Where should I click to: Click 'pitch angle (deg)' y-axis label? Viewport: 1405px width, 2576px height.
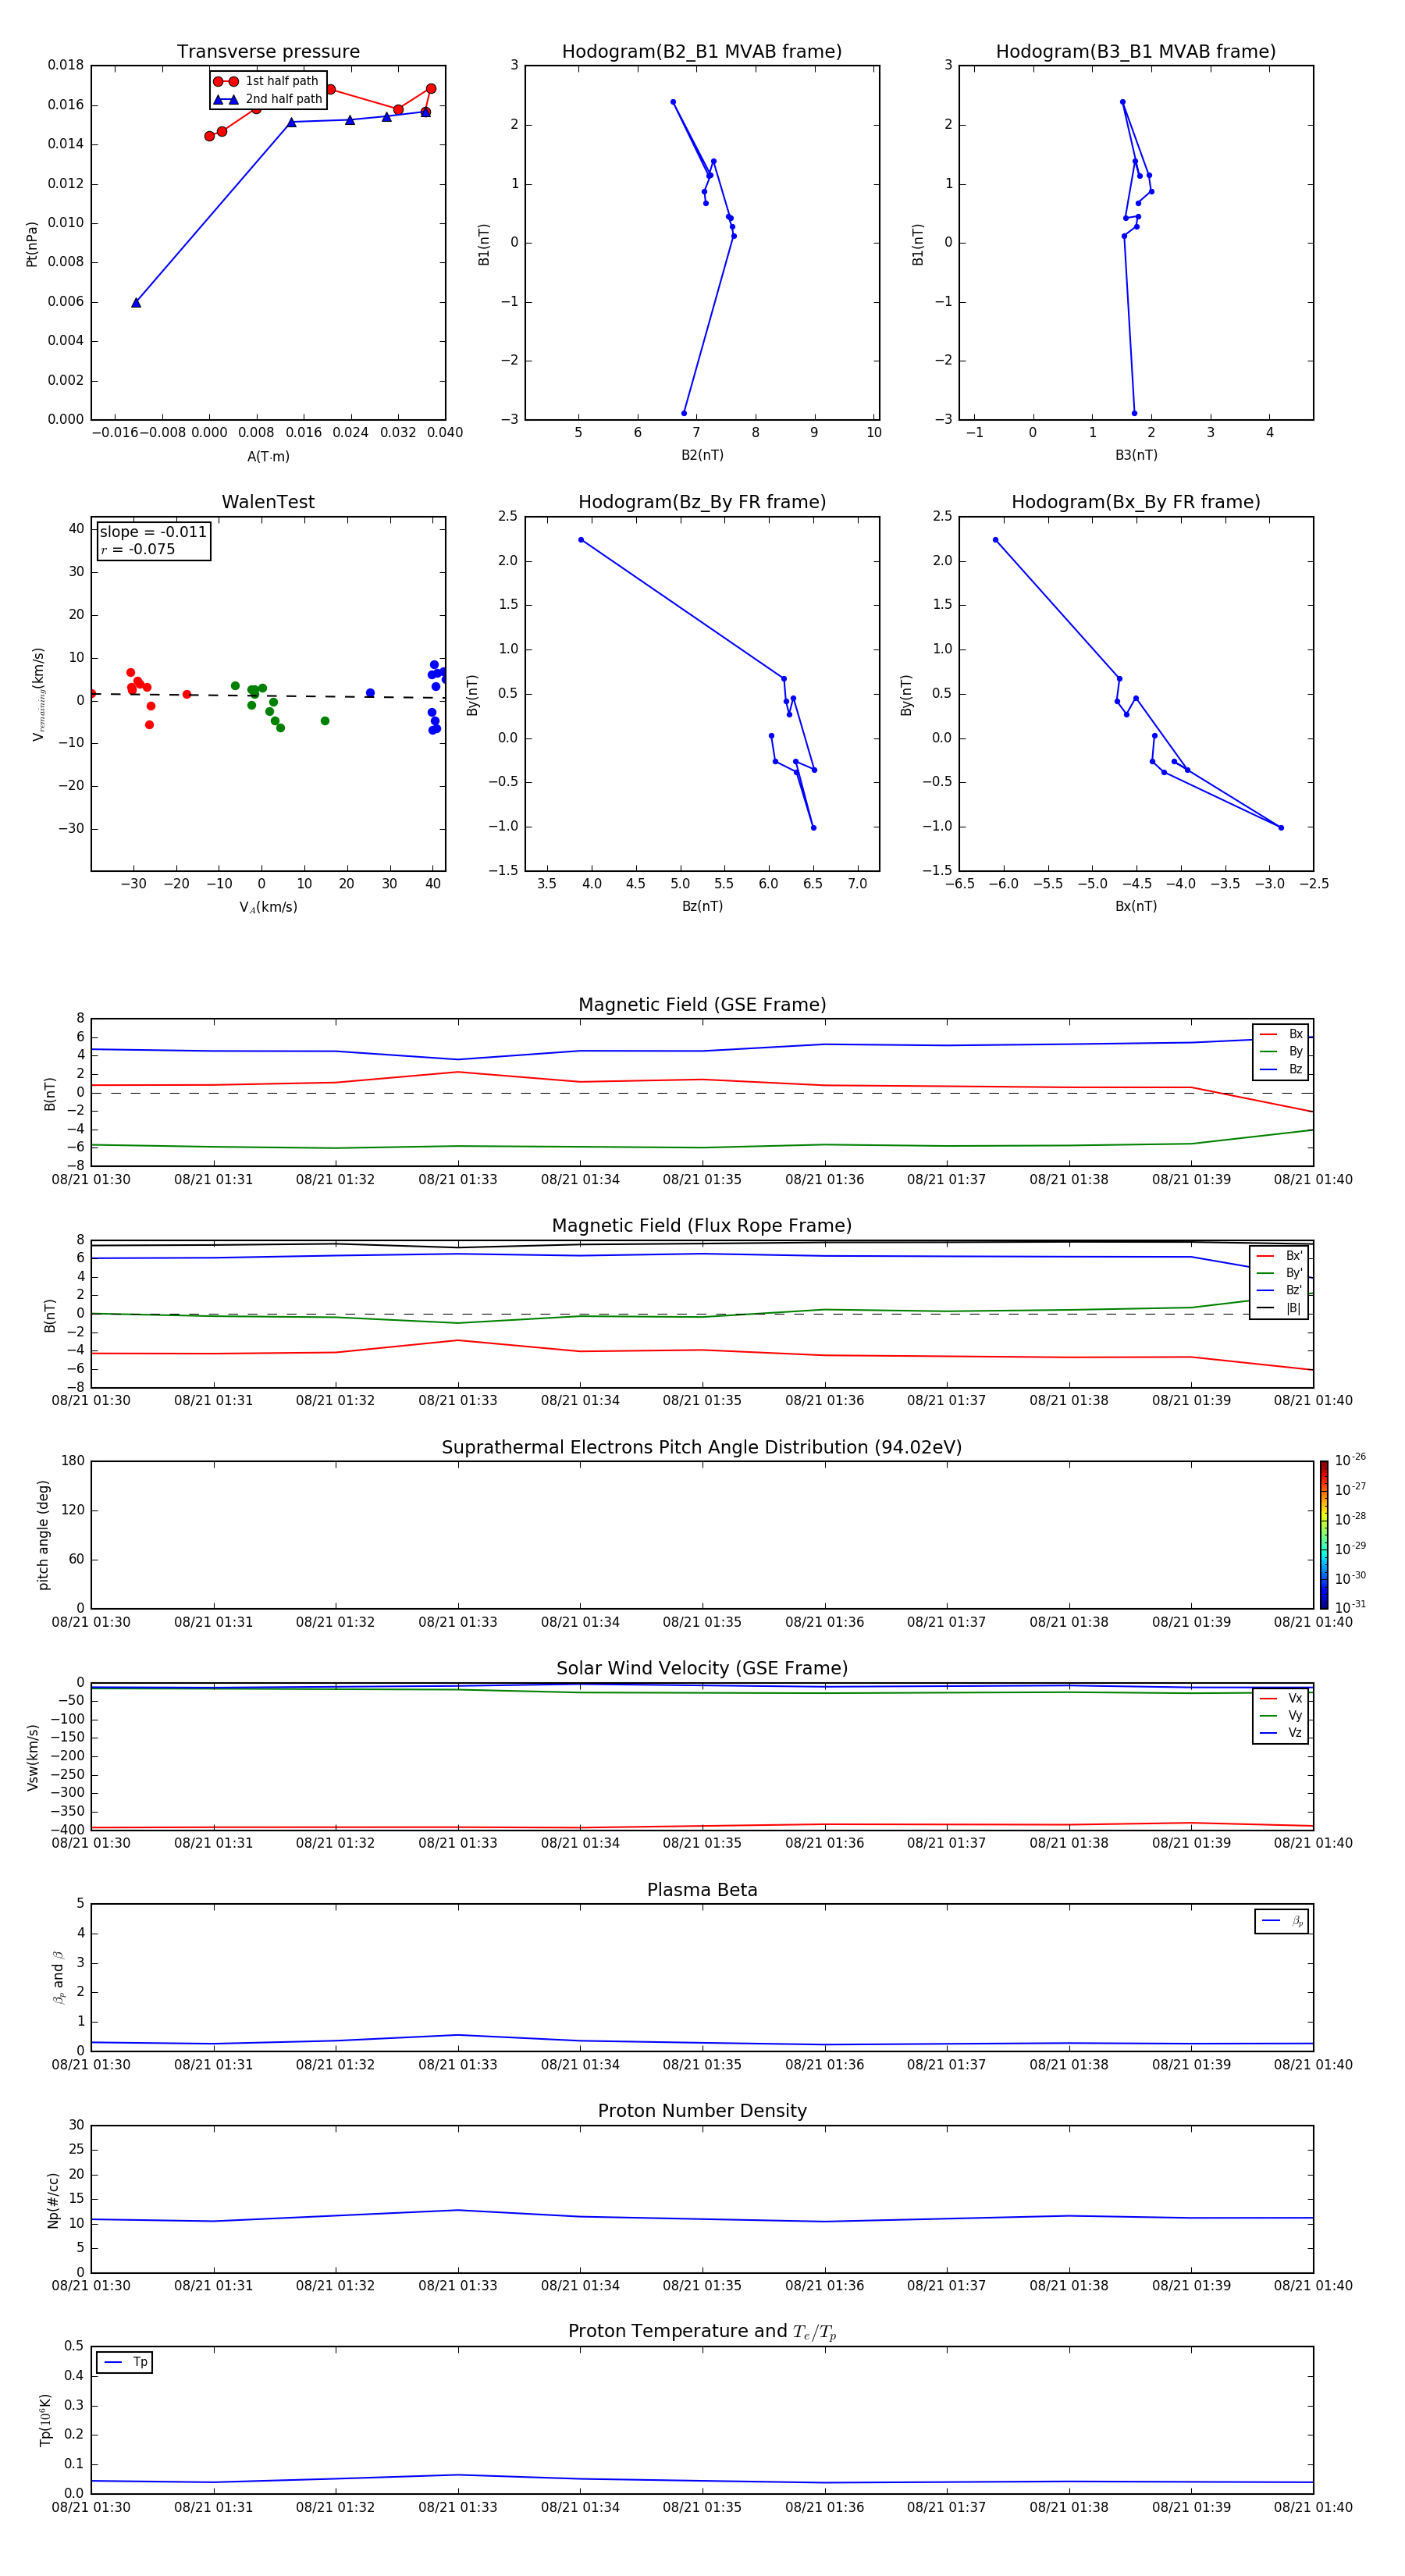click(x=43, y=1535)
